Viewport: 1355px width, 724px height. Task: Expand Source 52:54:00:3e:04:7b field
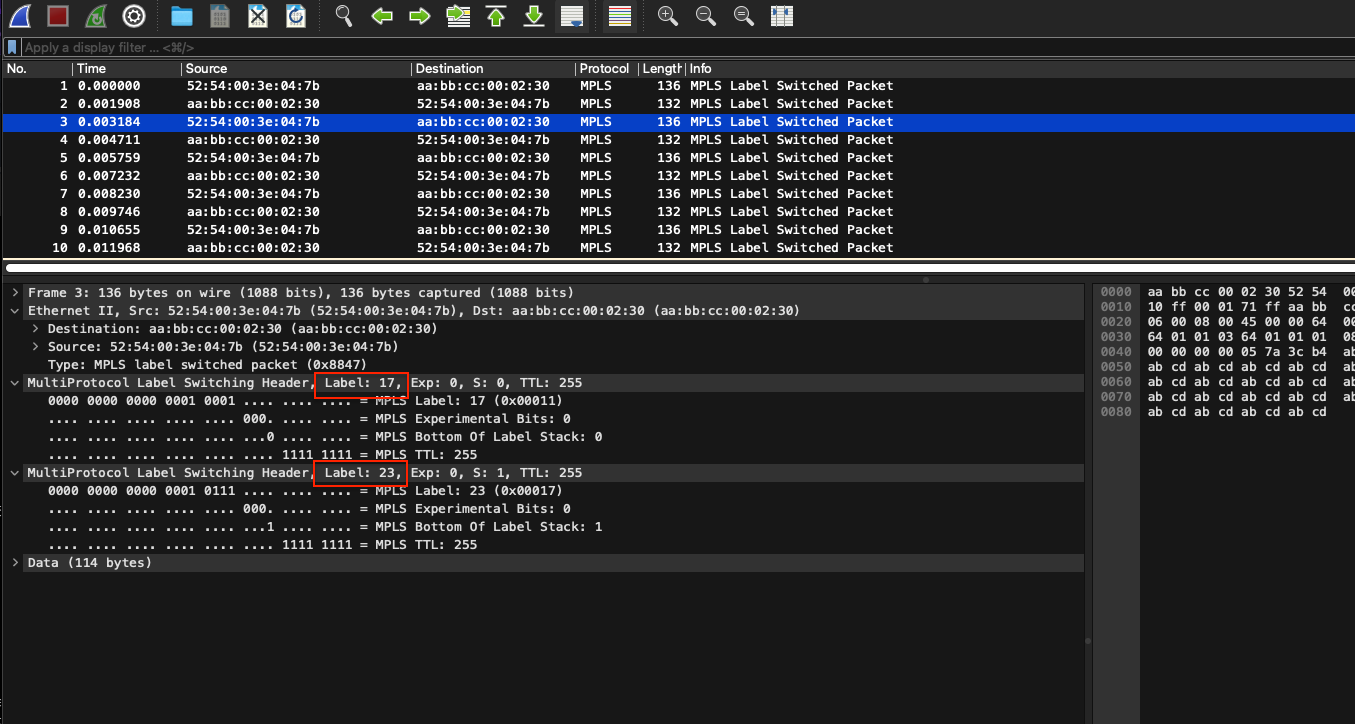pyautogui.click(x=35, y=347)
